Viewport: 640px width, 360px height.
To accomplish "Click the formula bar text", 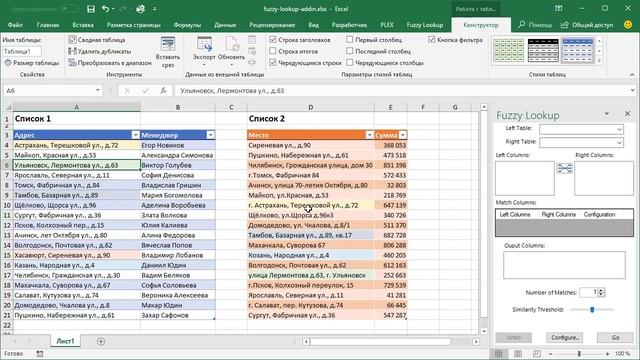I will [232, 91].
